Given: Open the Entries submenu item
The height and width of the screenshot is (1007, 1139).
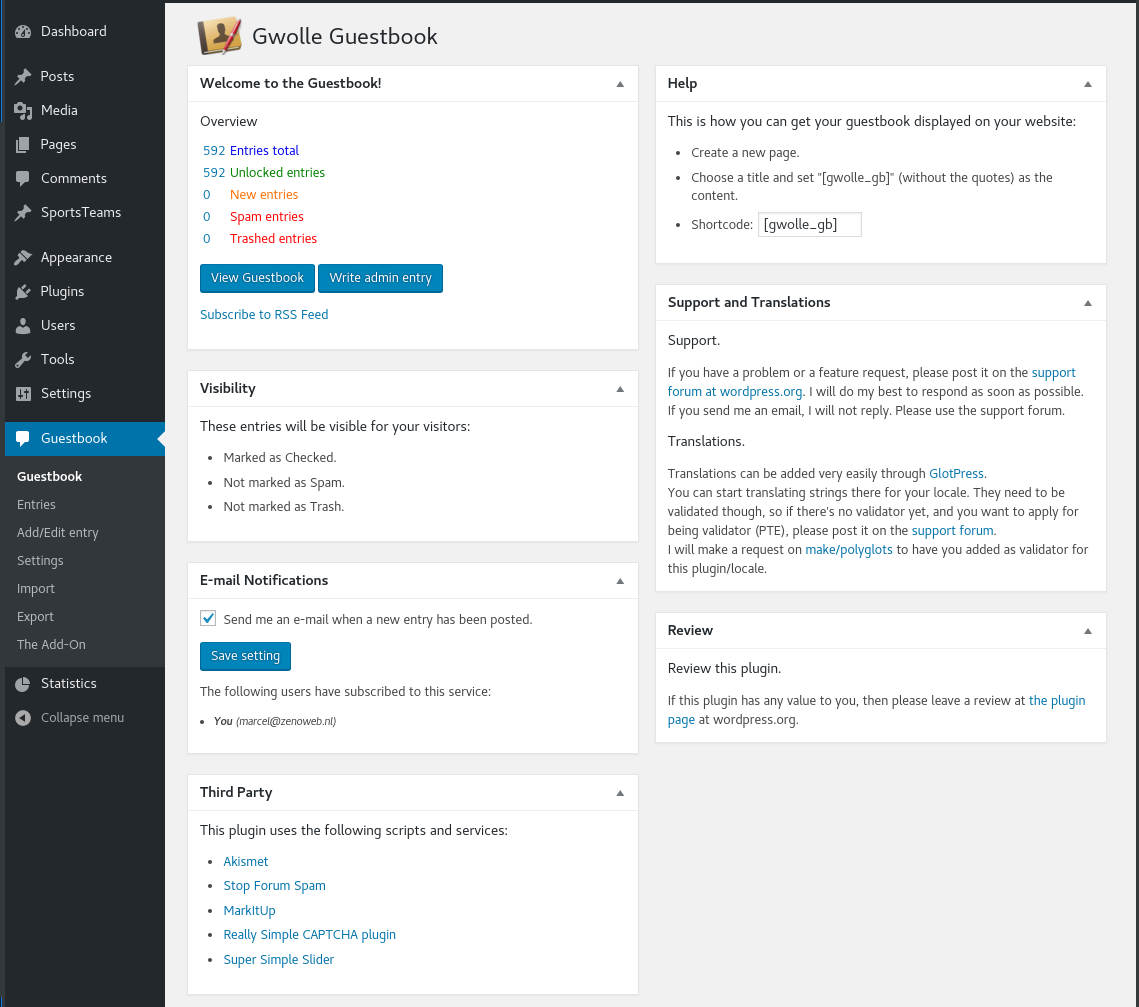Looking at the screenshot, I should pos(36,504).
